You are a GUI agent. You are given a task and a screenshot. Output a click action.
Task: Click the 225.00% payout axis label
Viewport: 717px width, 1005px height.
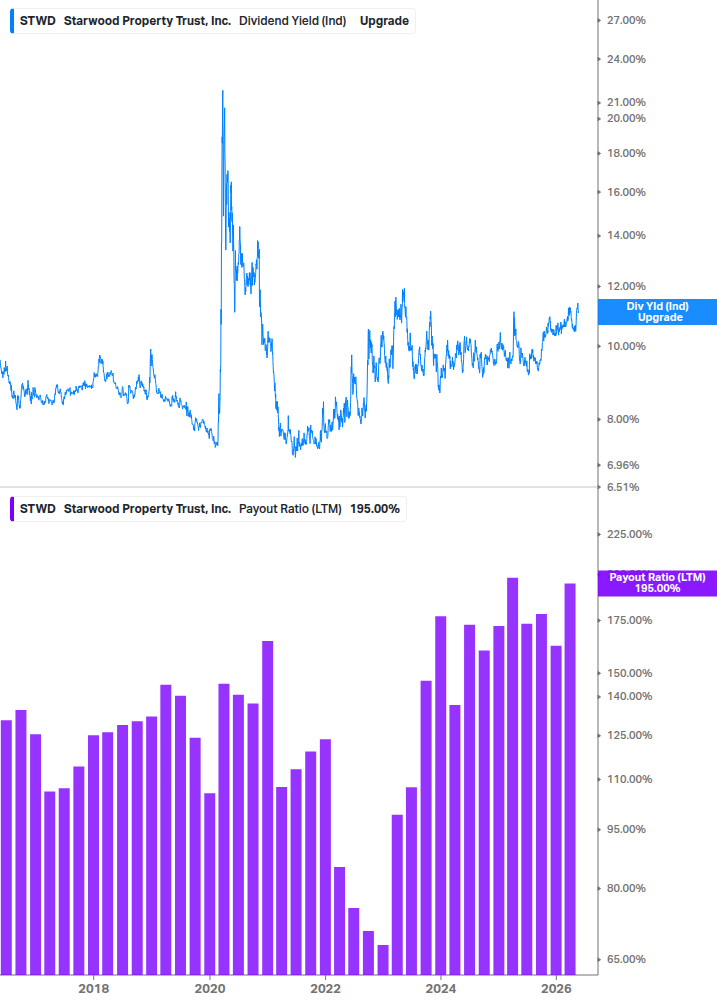(629, 535)
